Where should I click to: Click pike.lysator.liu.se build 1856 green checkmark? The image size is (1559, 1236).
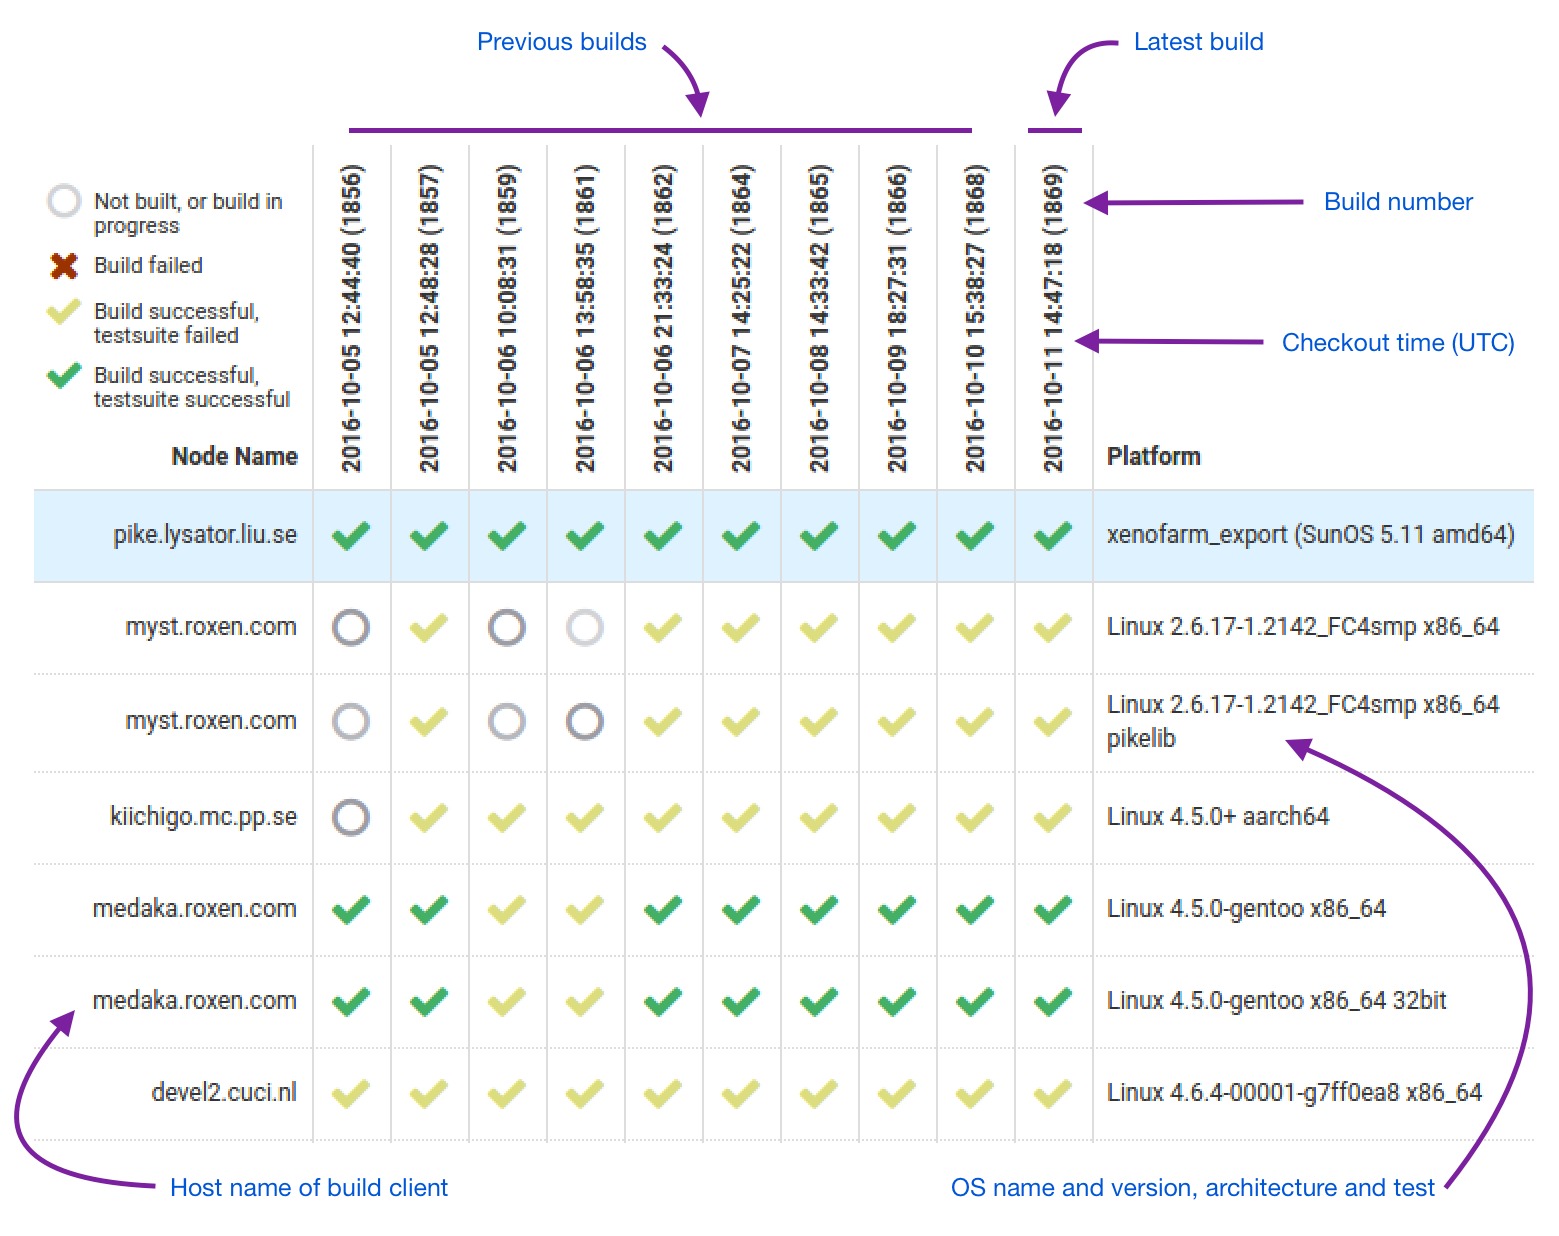click(351, 536)
